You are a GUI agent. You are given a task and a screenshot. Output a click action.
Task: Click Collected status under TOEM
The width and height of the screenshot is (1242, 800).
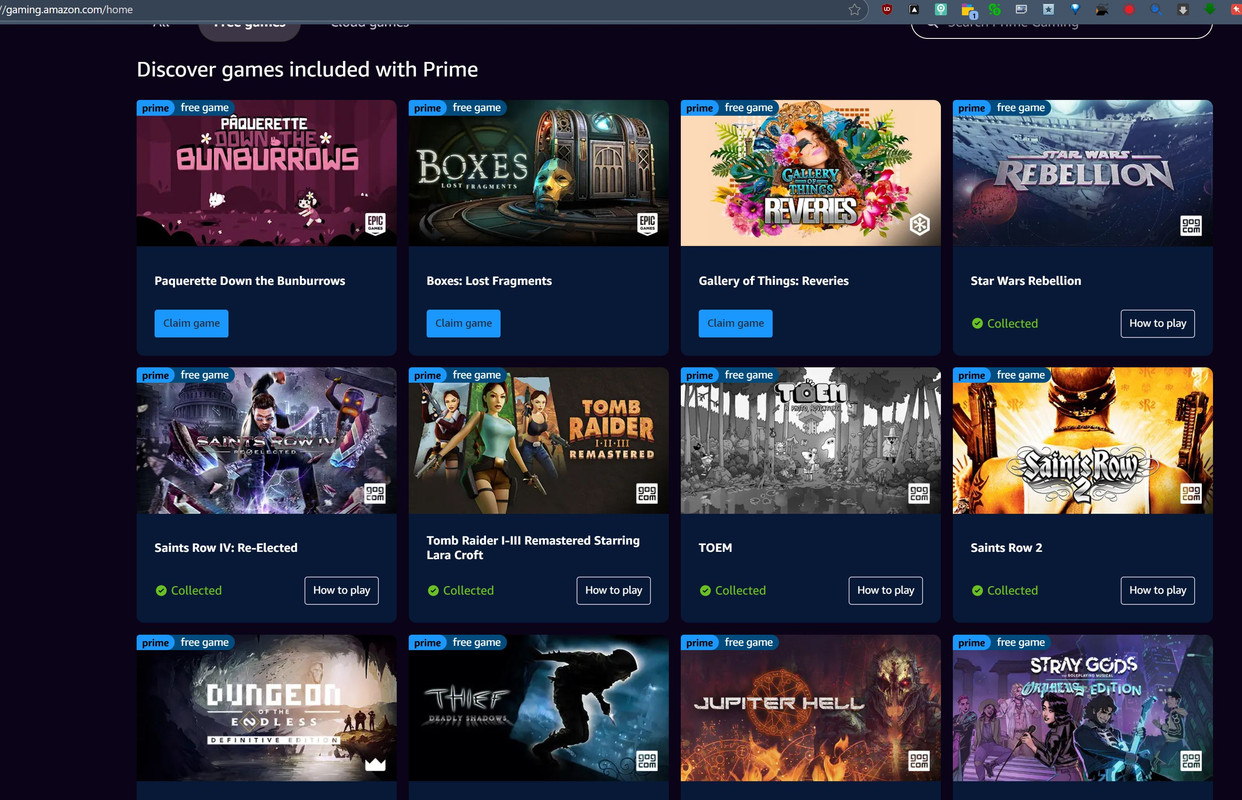point(733,590)
